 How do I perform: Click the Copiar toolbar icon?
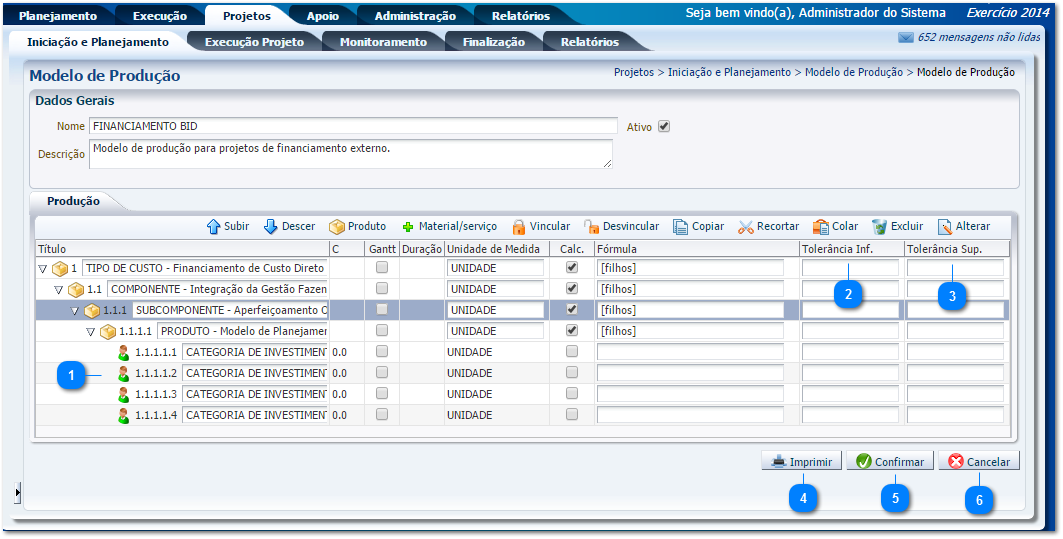[x=680, y=227]
